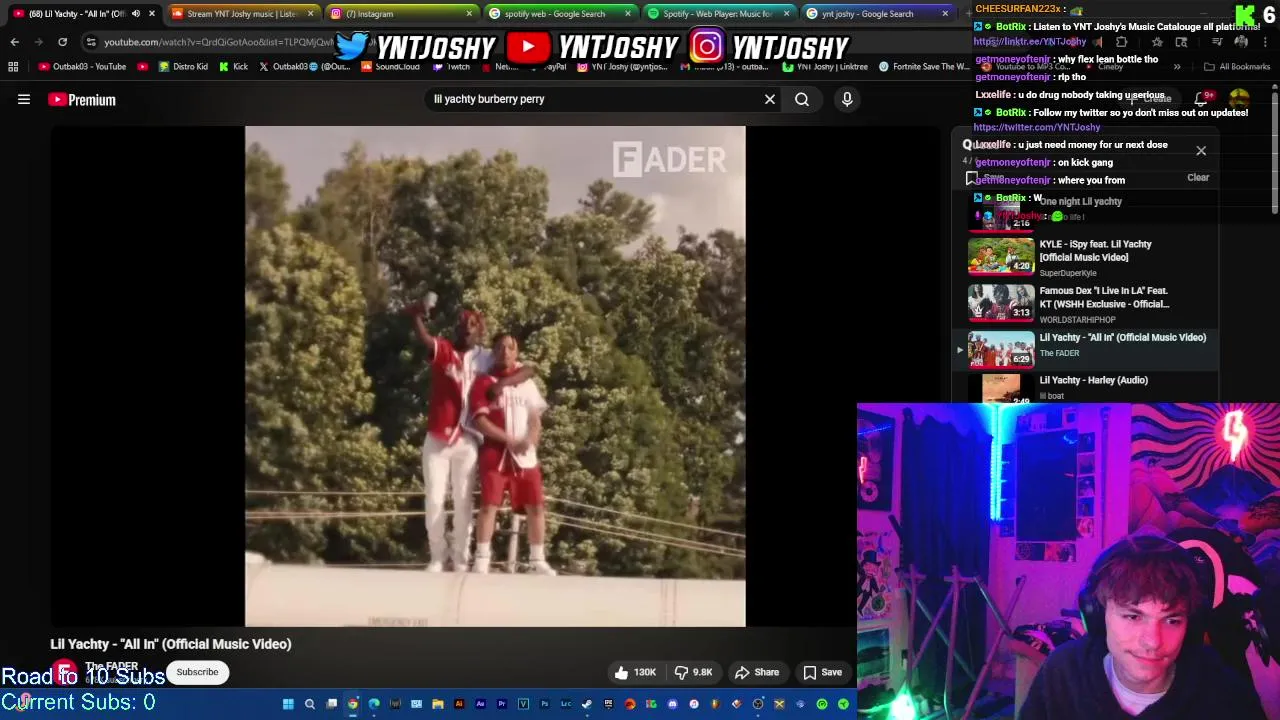Go to YouTube Premium home logo
This screenshot has height=720, width=1280.
coord(82,99)
